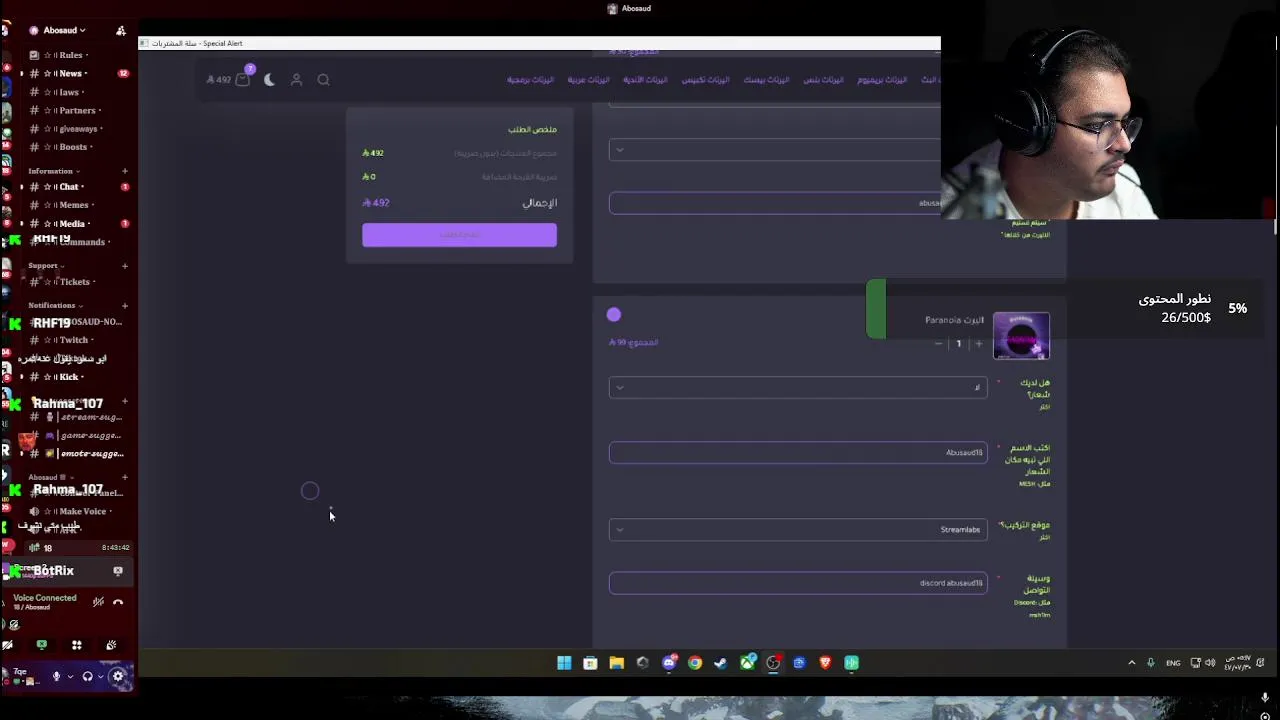The image size is (1280, 720).
Task: Open the dropdown at top of the cart form
Action: click(x=774, y=150)
